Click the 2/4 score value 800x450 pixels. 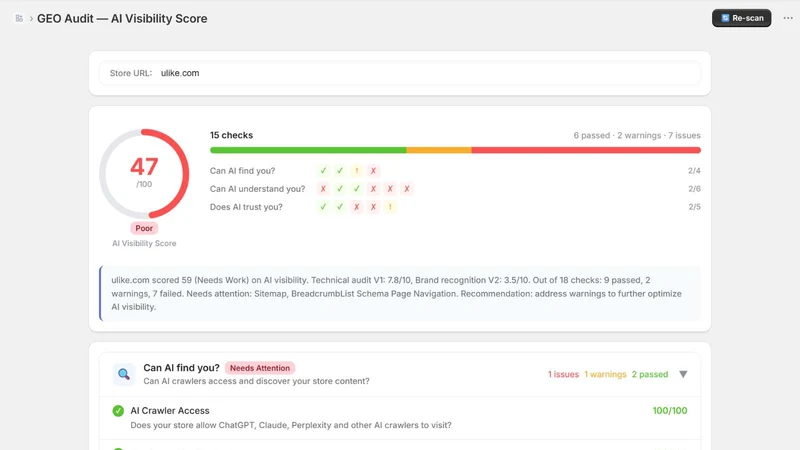click(x=694, y=171)
